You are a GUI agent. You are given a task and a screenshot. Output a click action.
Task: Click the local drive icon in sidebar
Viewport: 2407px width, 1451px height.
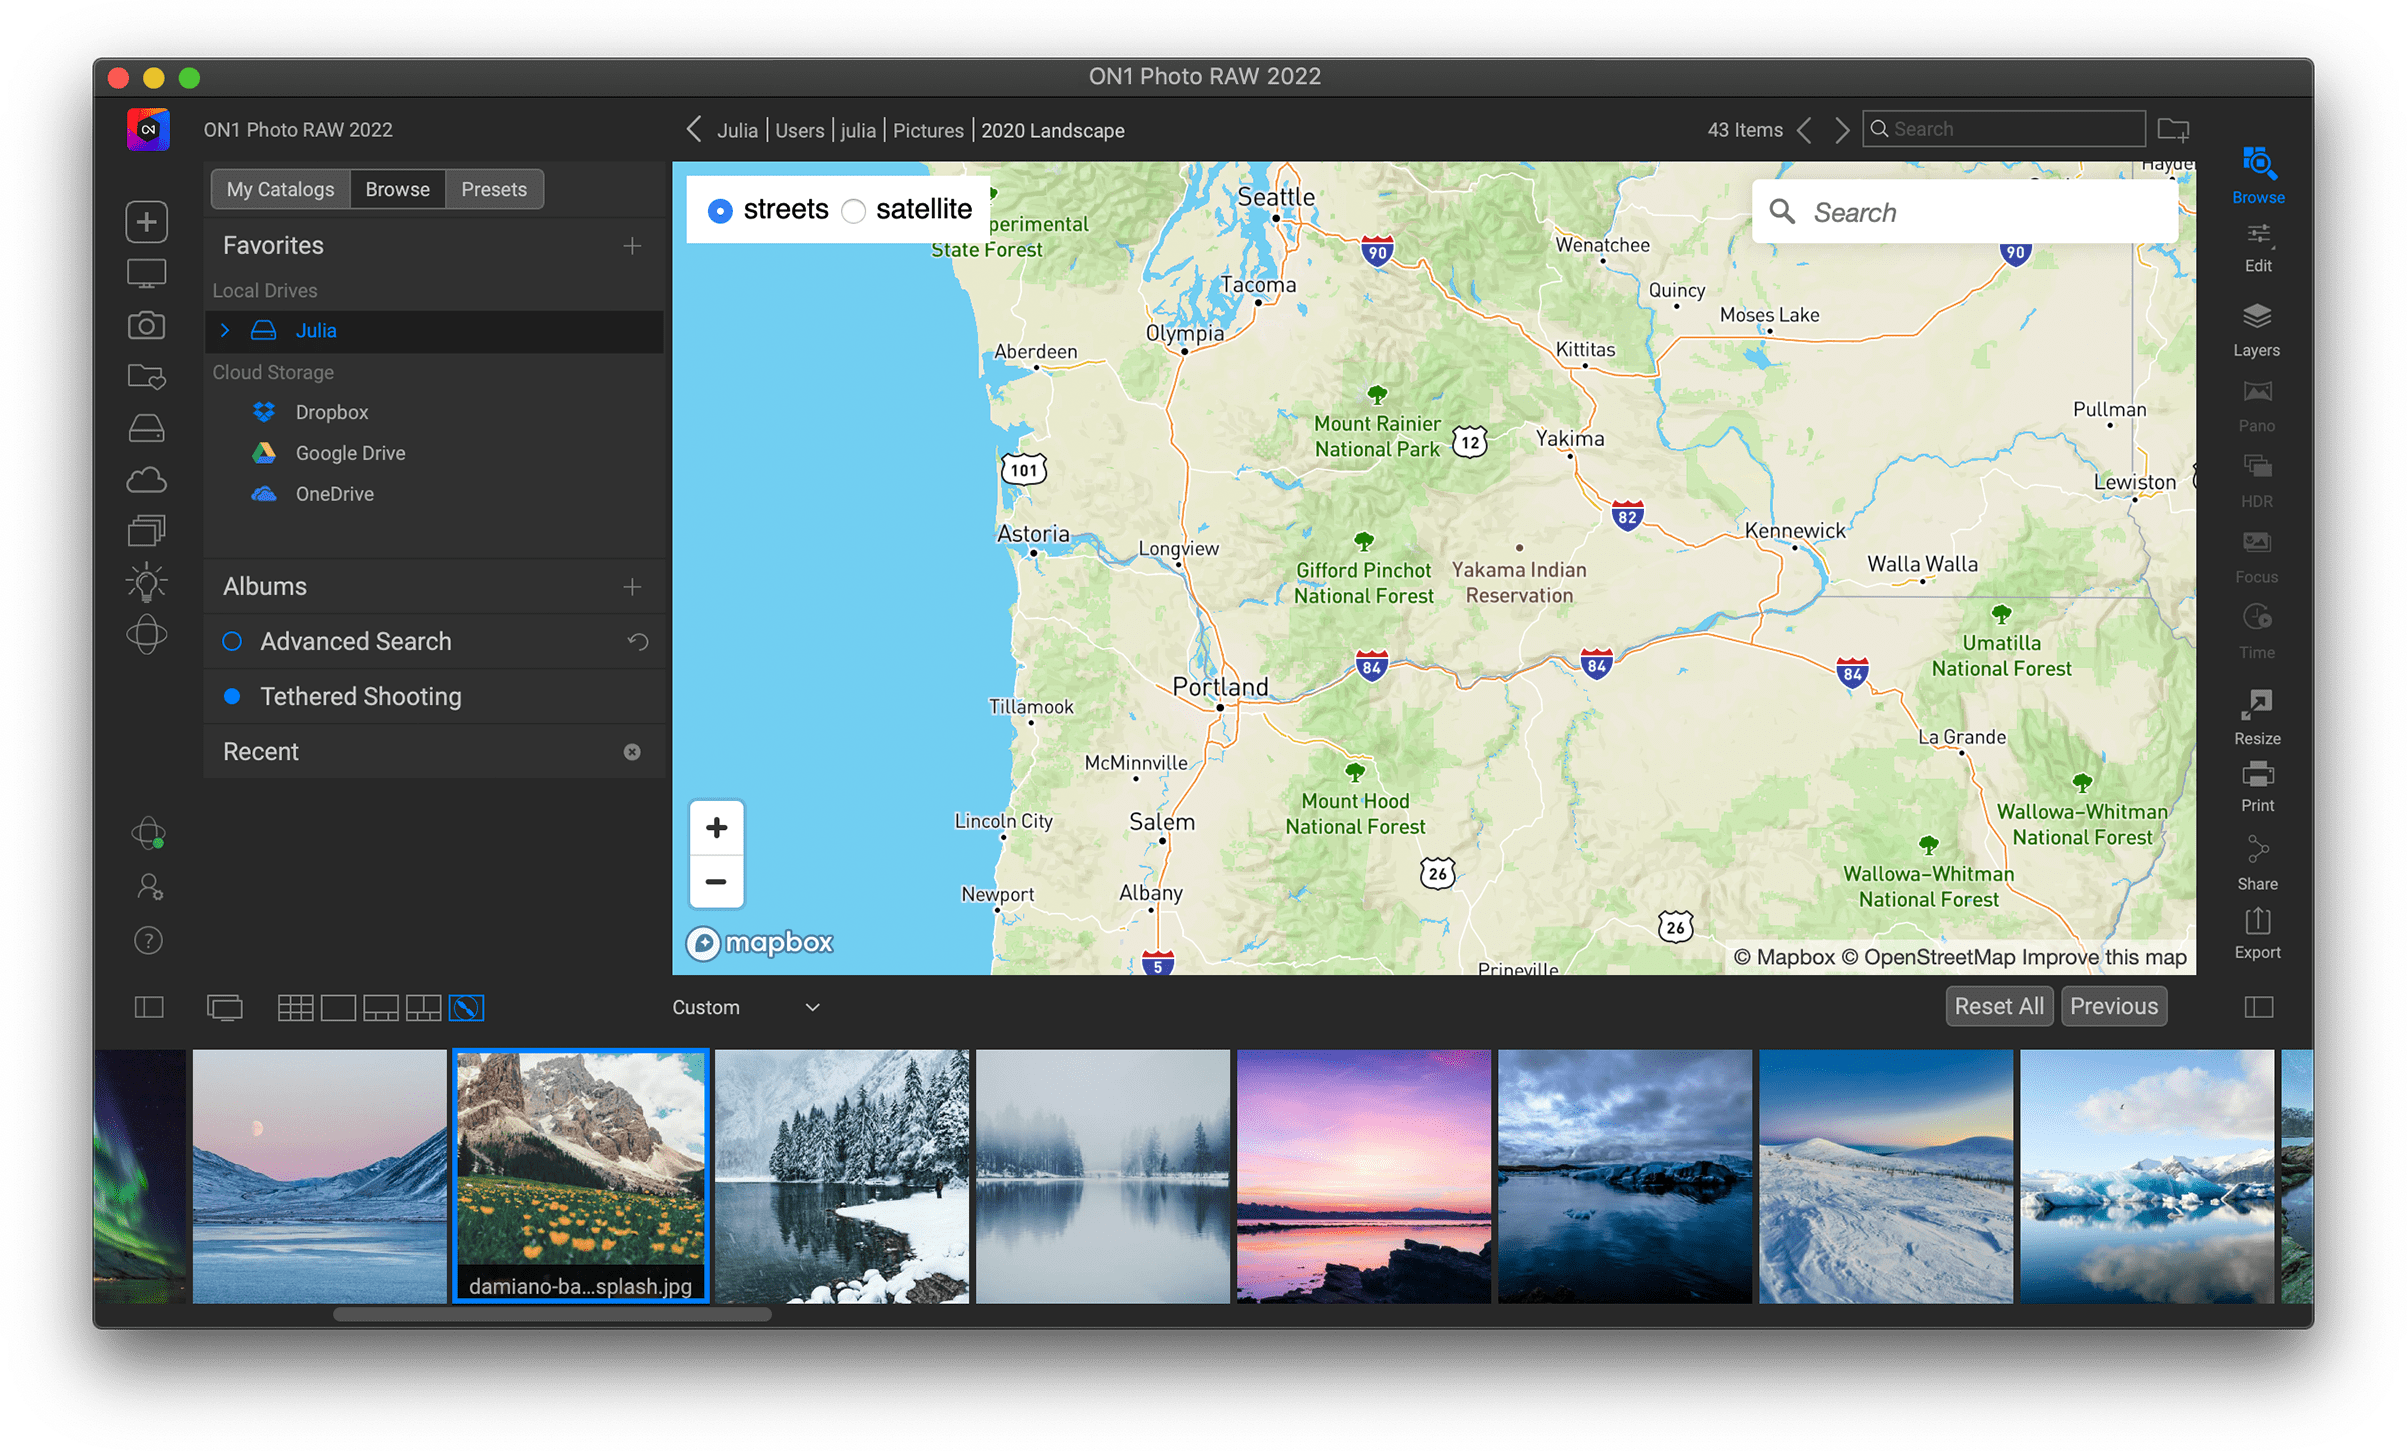pos(146,428)
